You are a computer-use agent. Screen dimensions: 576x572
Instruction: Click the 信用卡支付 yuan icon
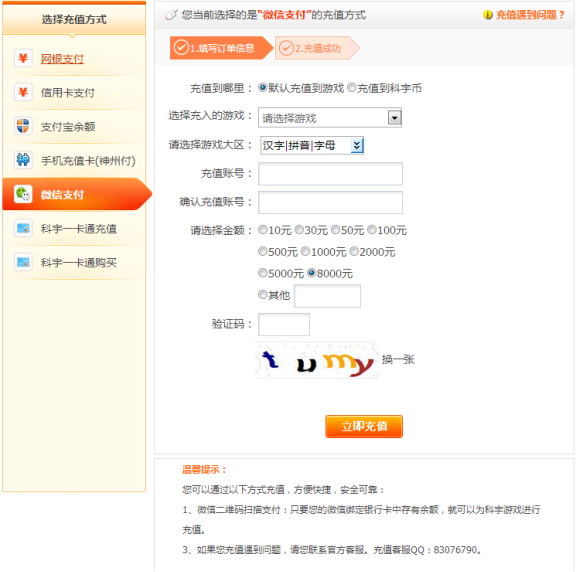click(x=23, y=92)
